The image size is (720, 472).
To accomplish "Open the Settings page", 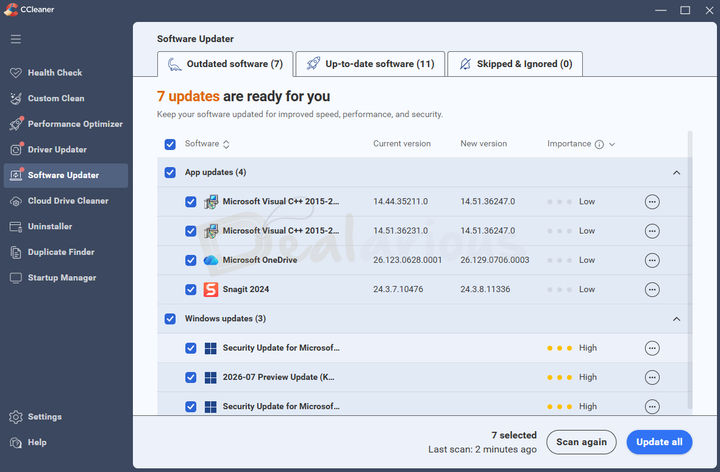I will 66,417.
